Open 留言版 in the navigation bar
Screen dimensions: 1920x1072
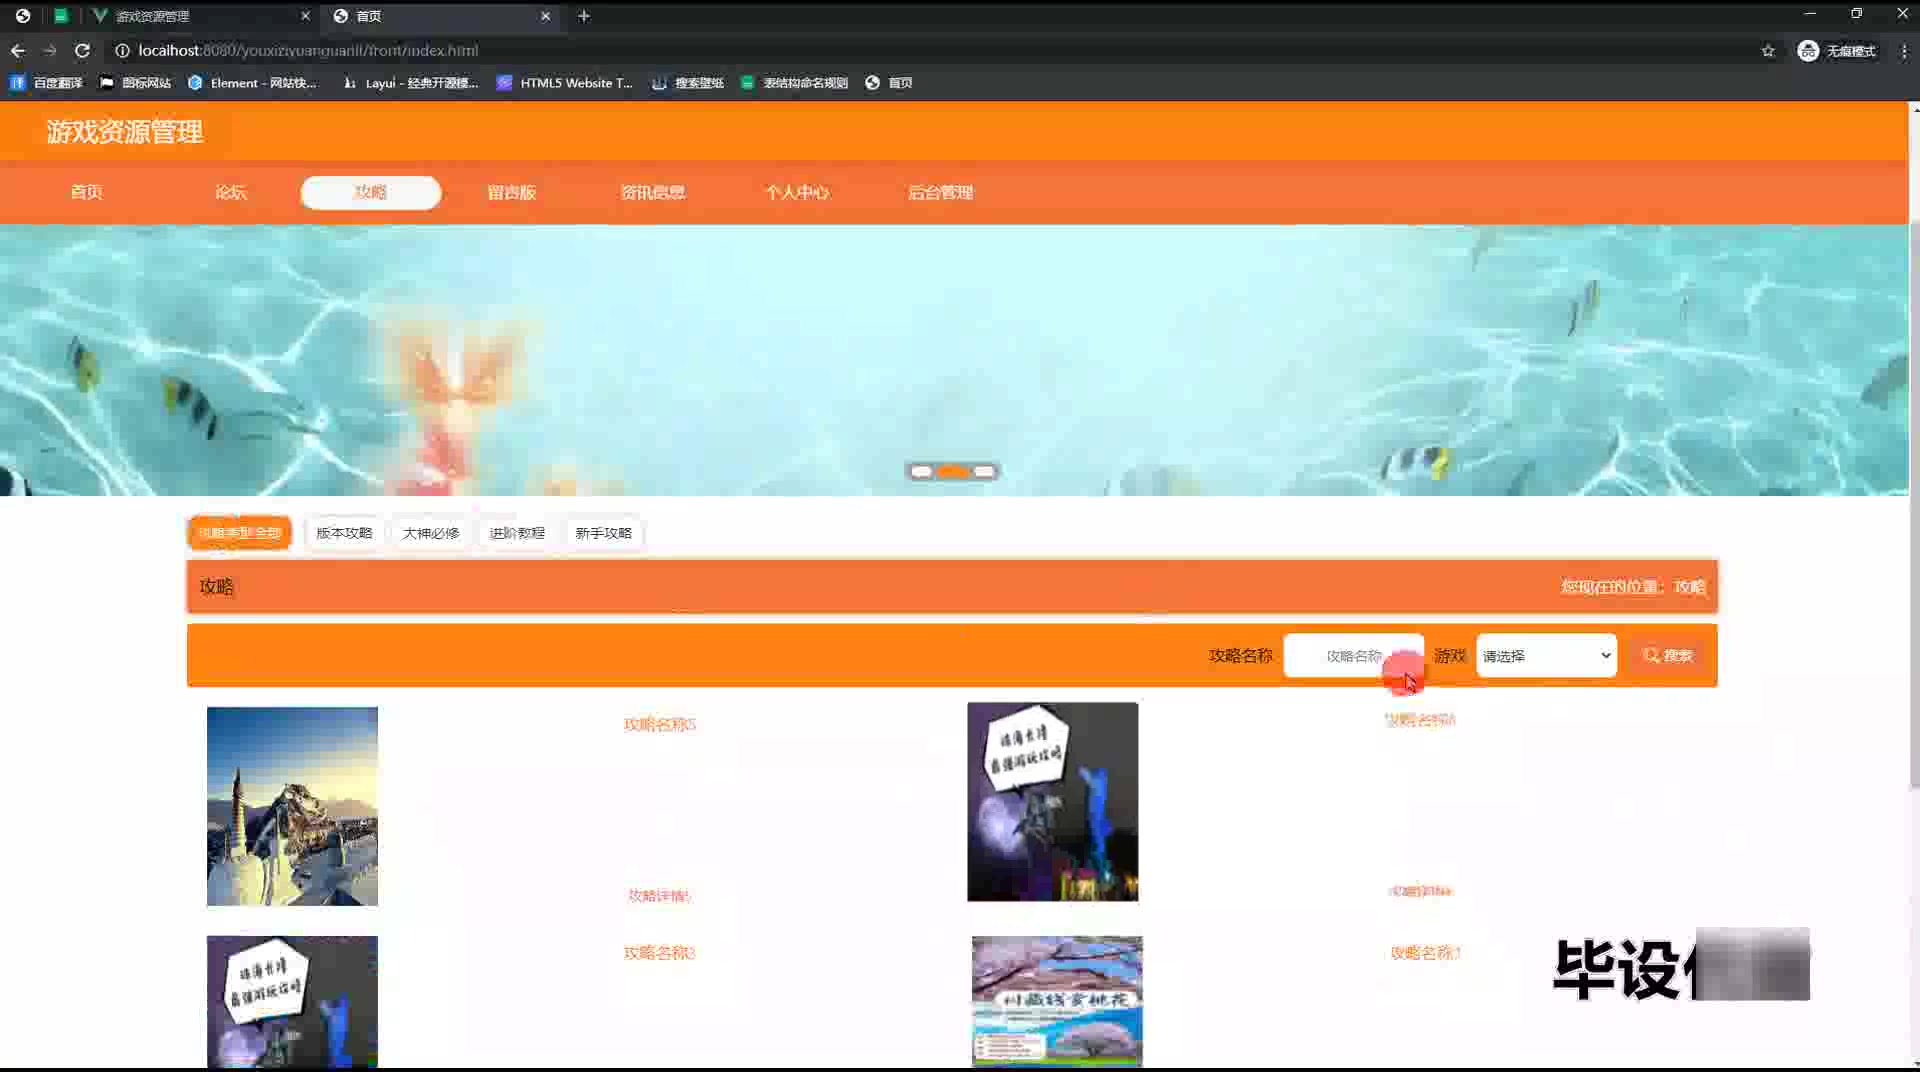[511, 192]
